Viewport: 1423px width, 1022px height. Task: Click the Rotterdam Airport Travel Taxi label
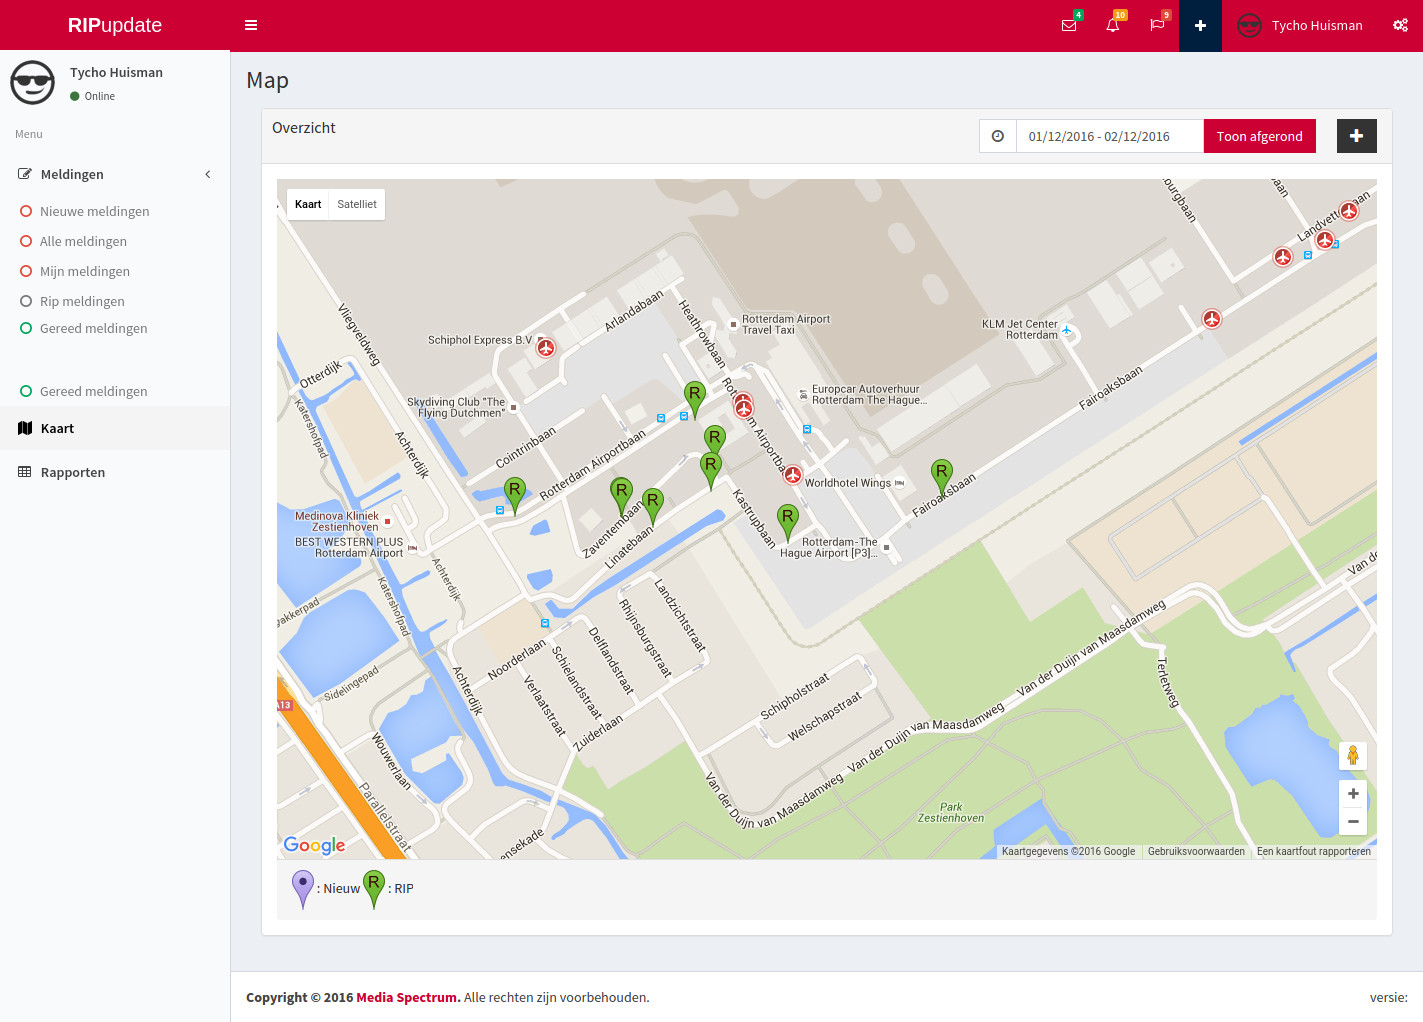pos(785,324)
